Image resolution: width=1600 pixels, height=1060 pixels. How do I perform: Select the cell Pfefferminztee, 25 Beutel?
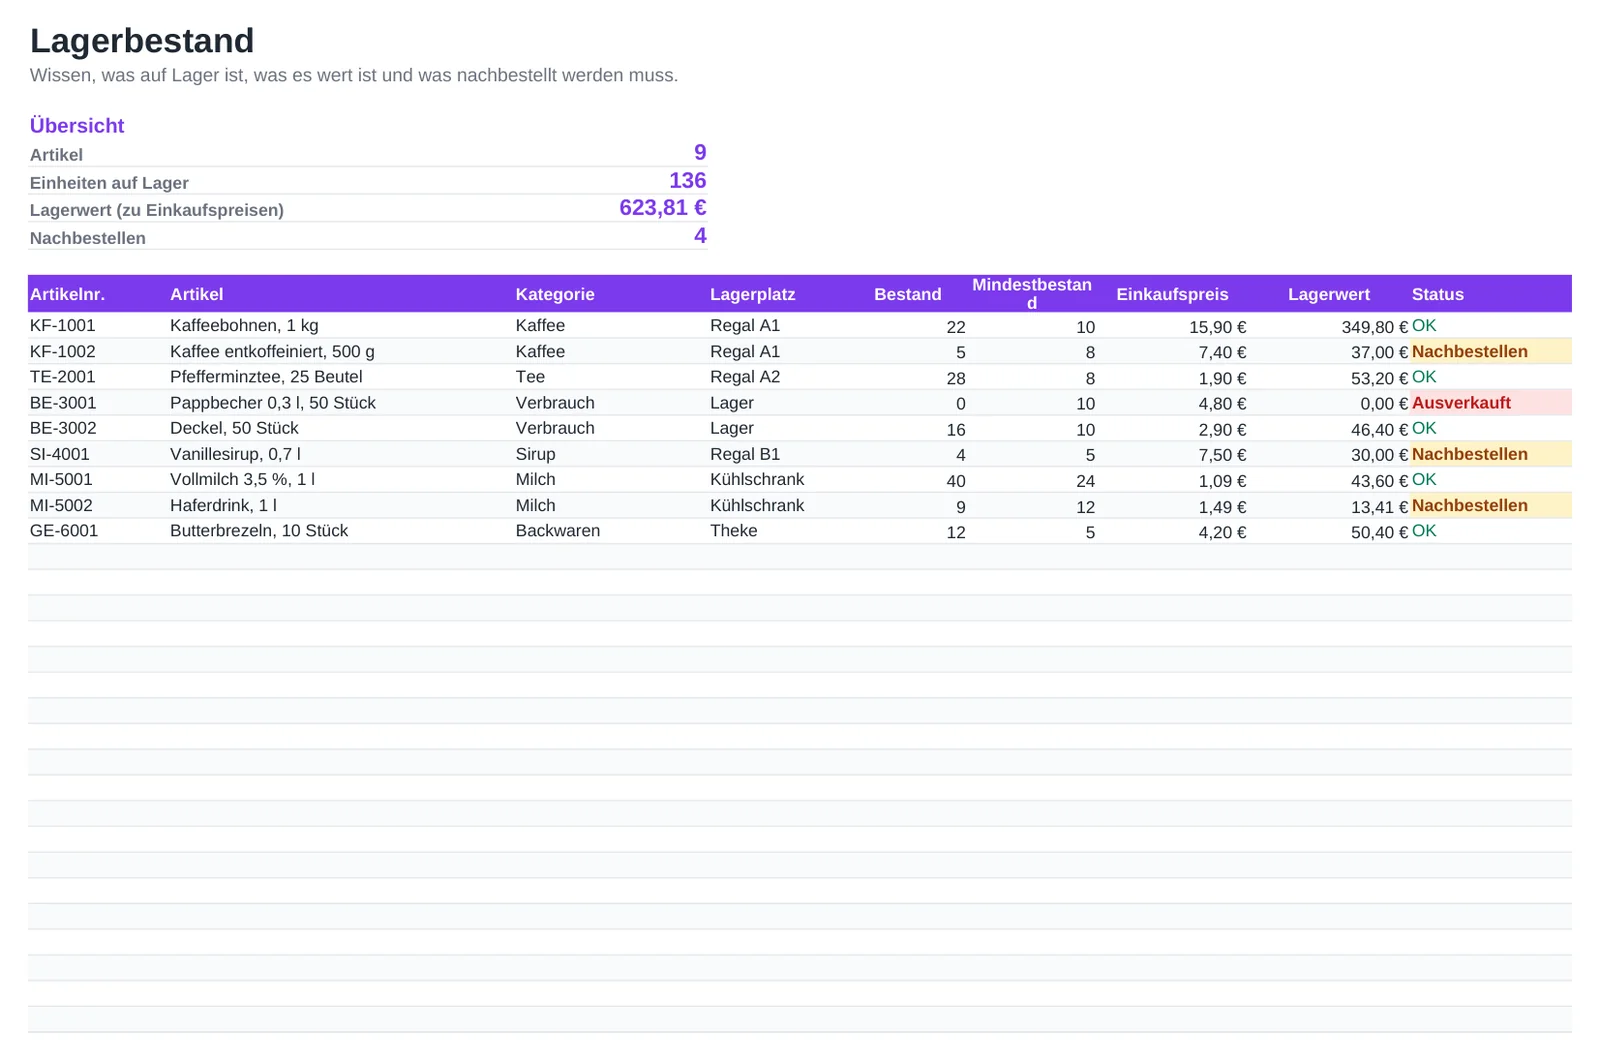pos(266,377)
